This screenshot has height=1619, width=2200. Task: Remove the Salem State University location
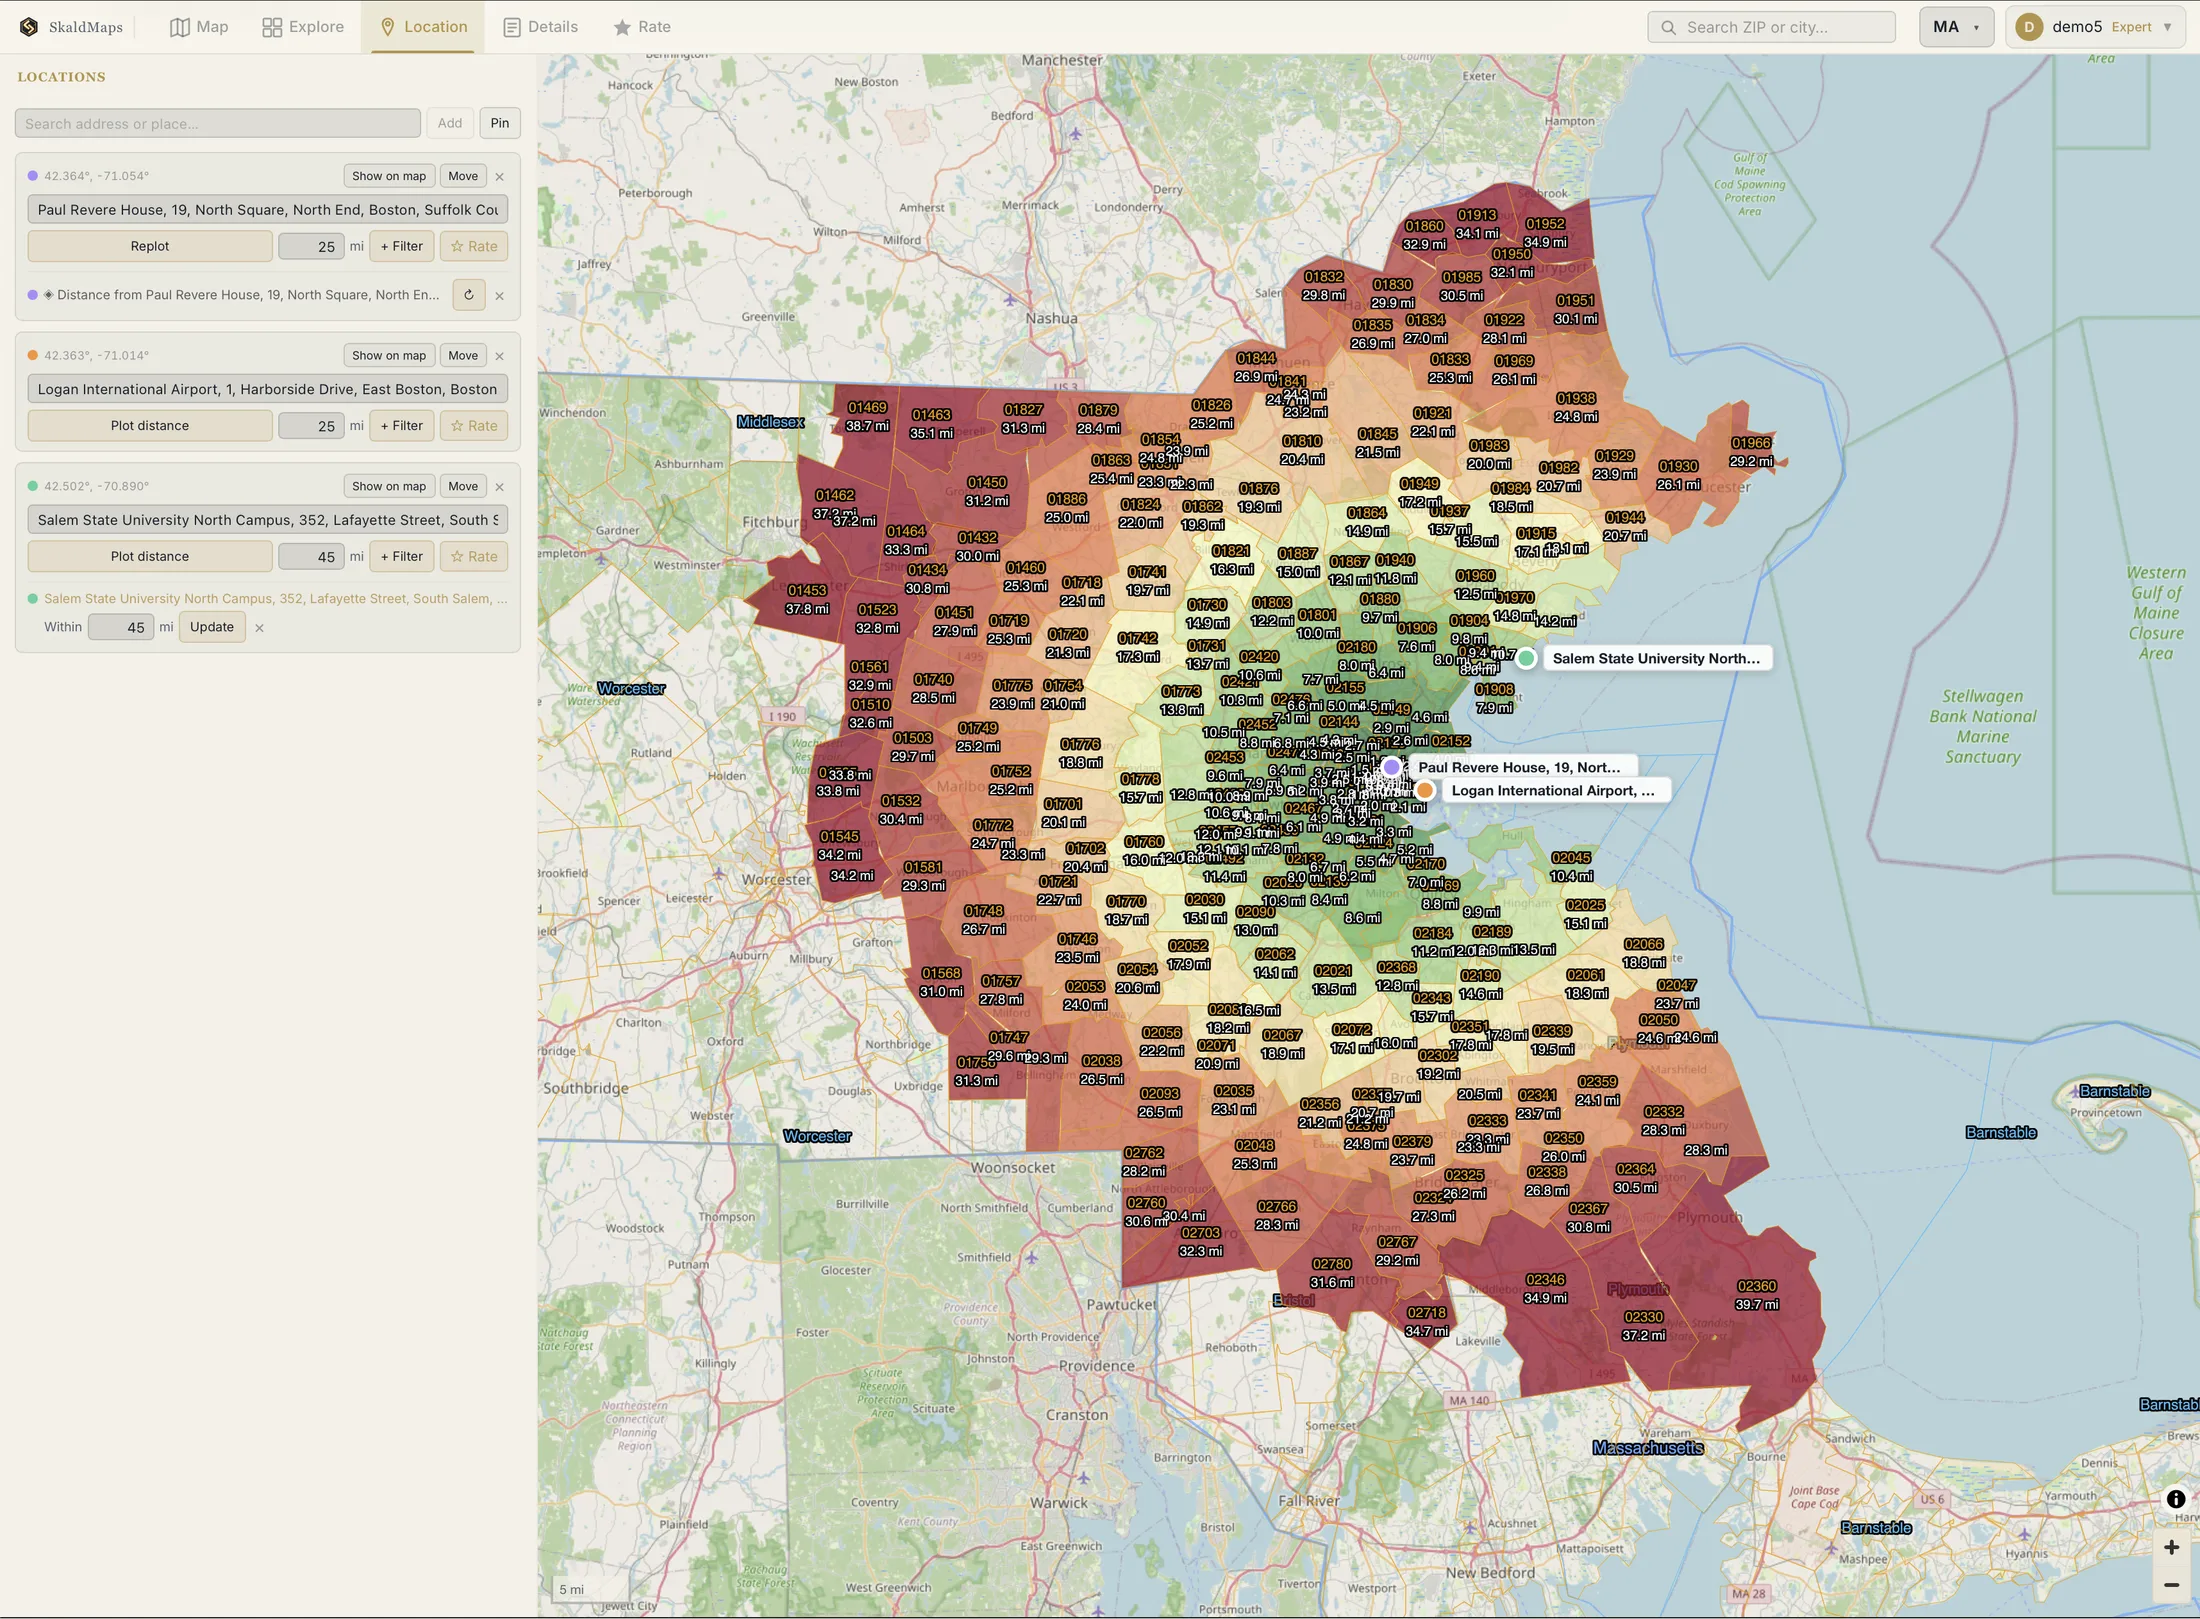point(500,487)
